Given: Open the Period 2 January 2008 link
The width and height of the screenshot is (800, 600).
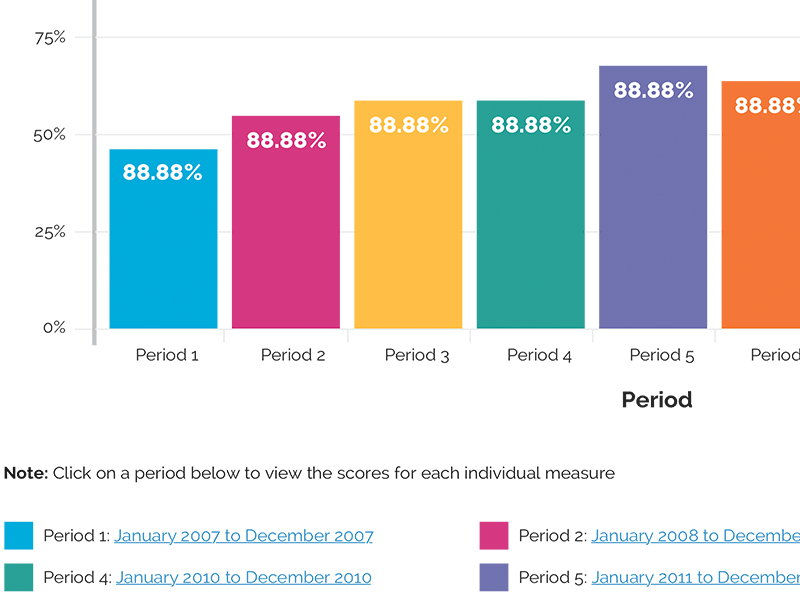Looking at the screenshot, I should pyautogui.click(x=695, y=536).
